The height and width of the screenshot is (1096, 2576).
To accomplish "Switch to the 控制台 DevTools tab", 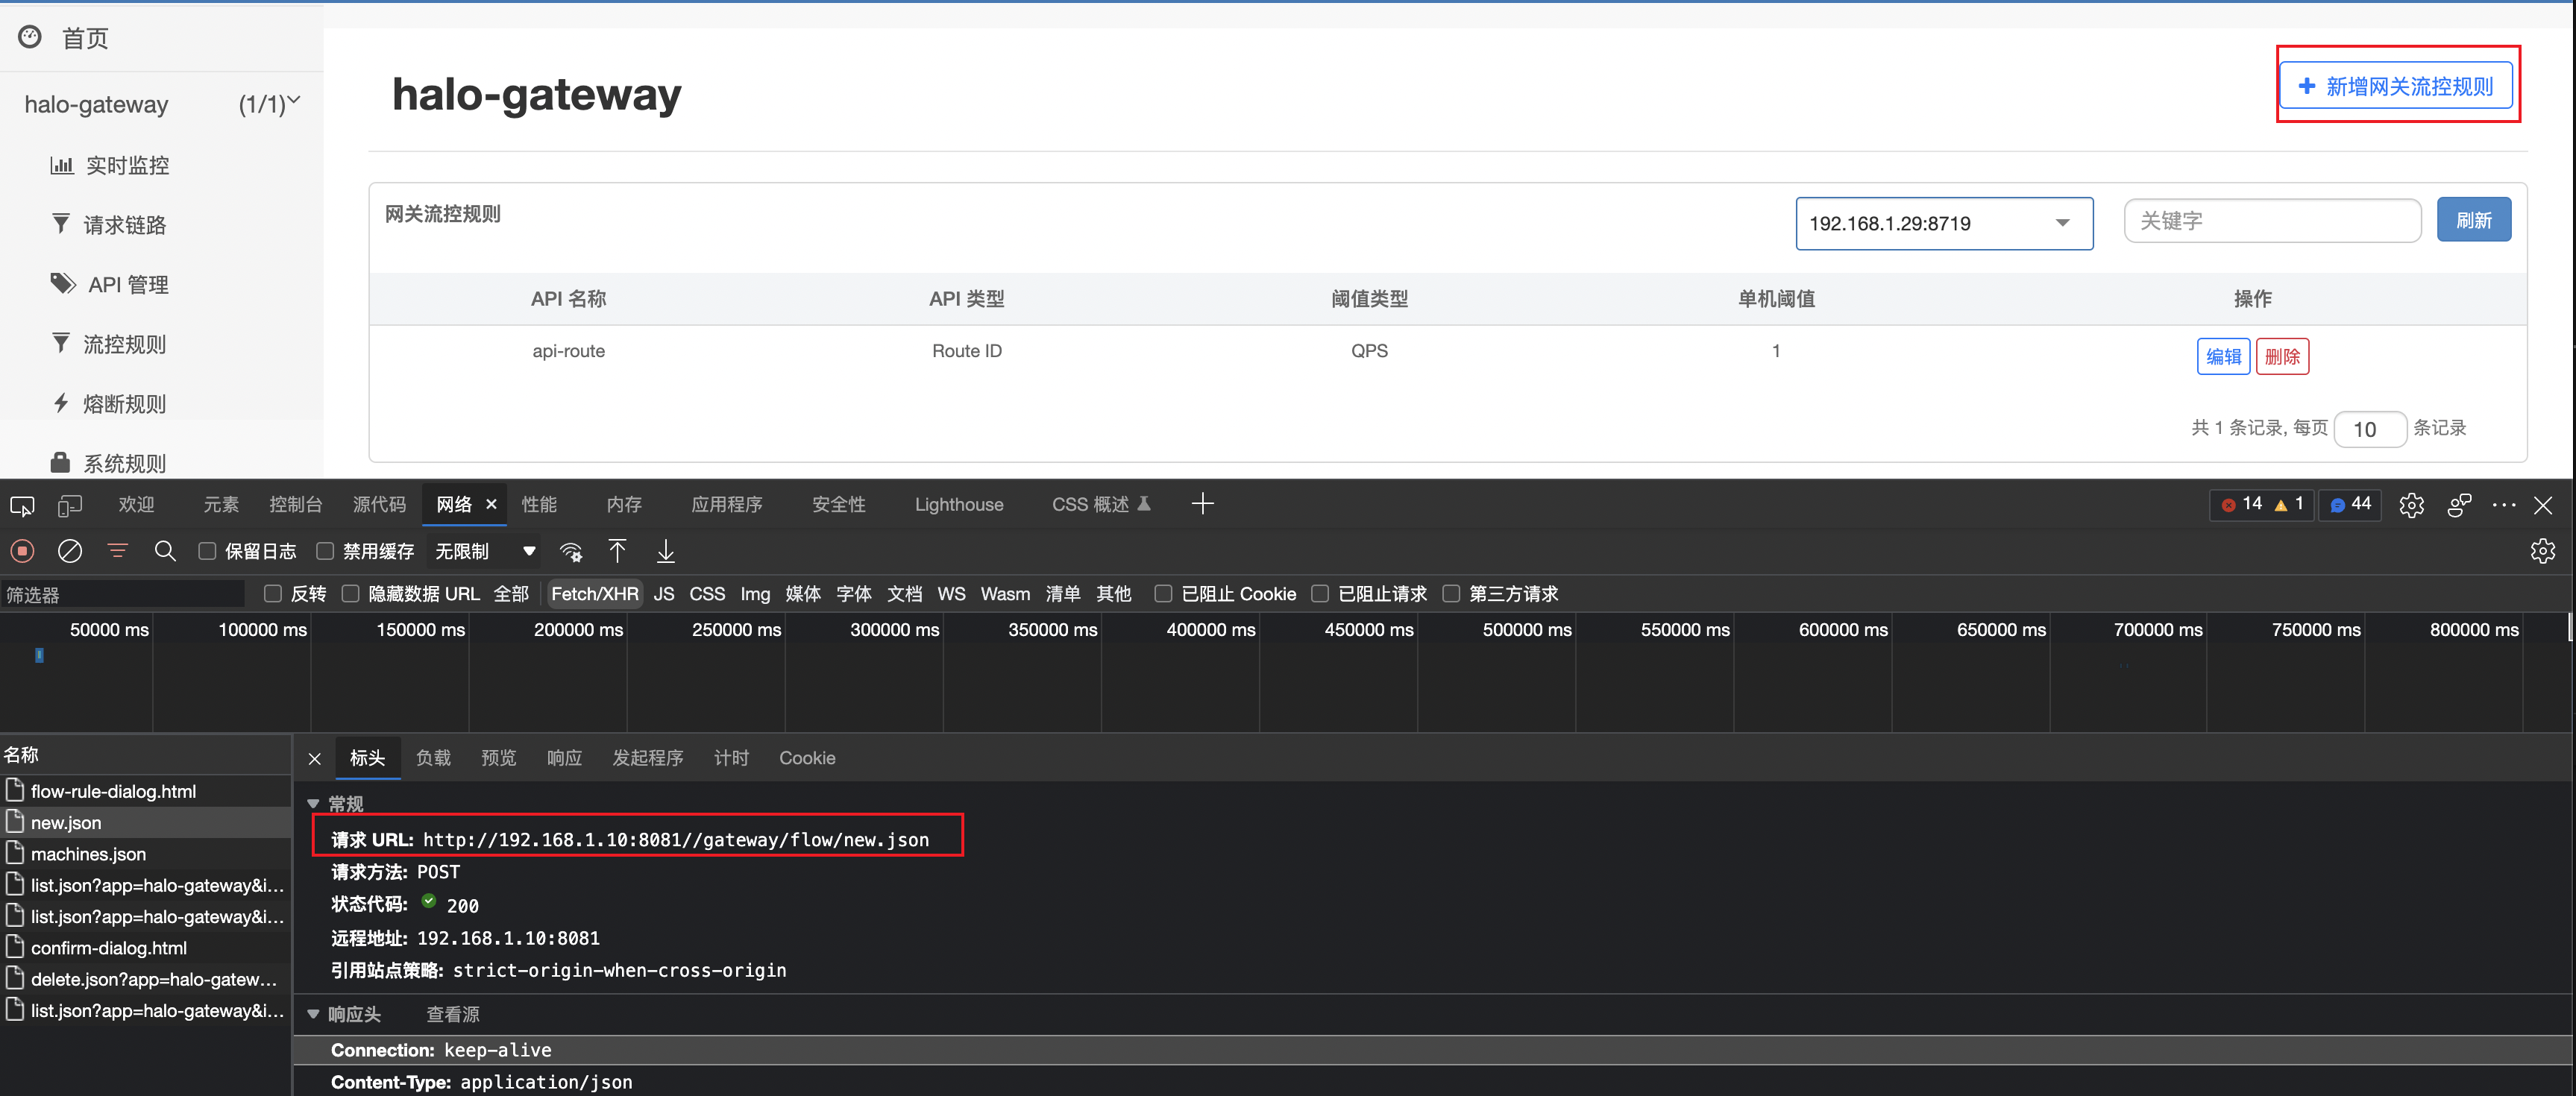I will 295,504.
